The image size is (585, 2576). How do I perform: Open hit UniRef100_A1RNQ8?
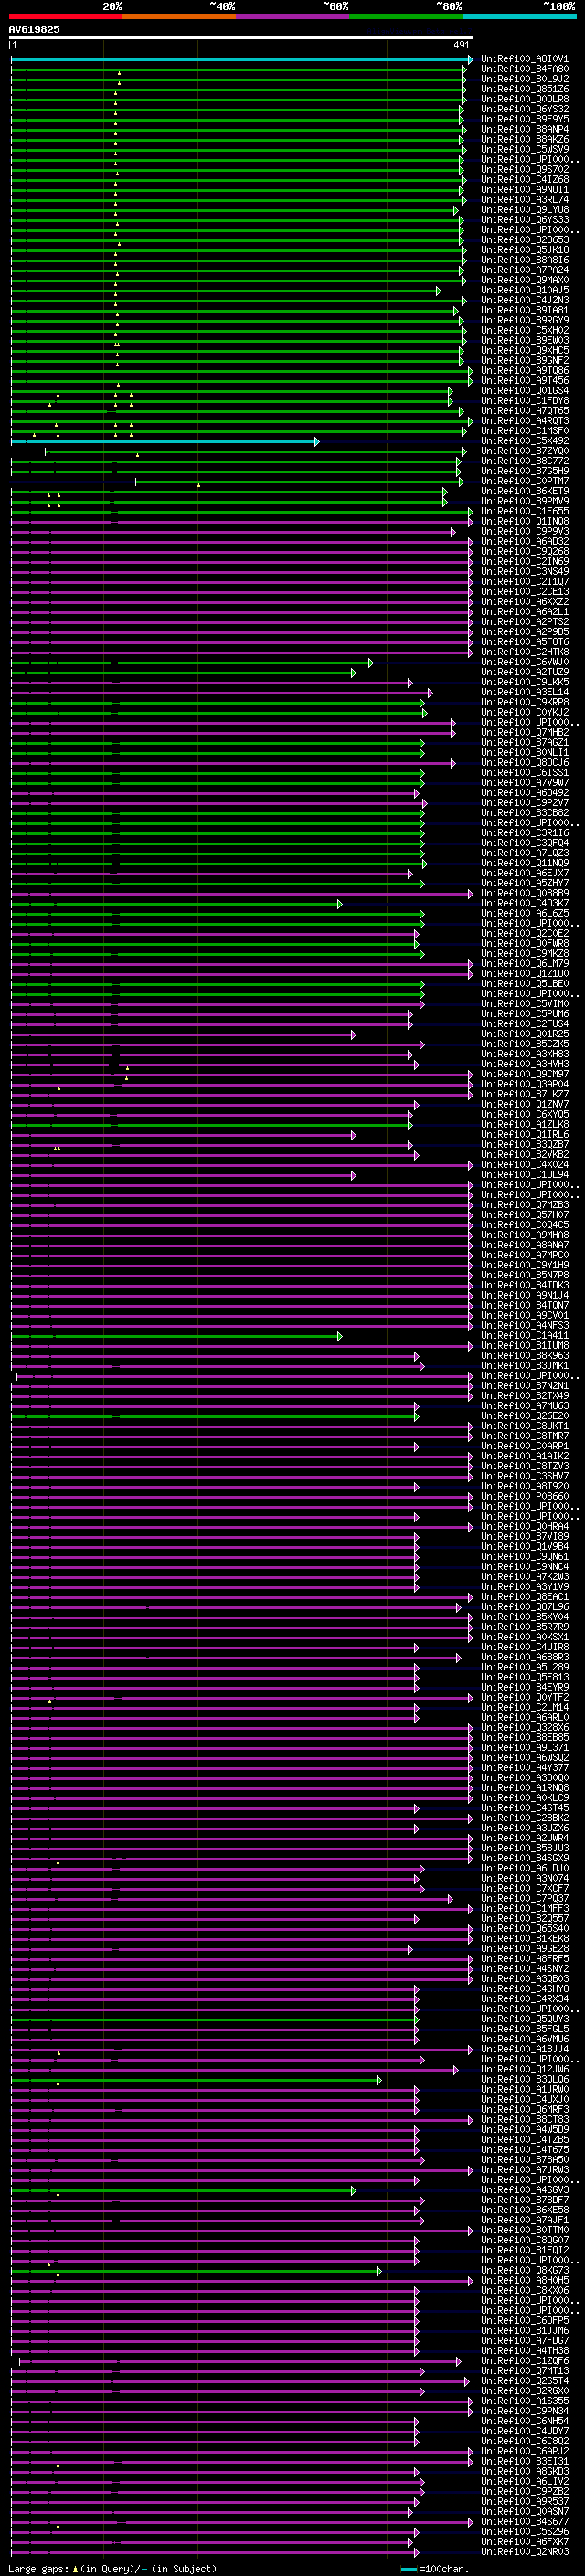pos(525,1788)
